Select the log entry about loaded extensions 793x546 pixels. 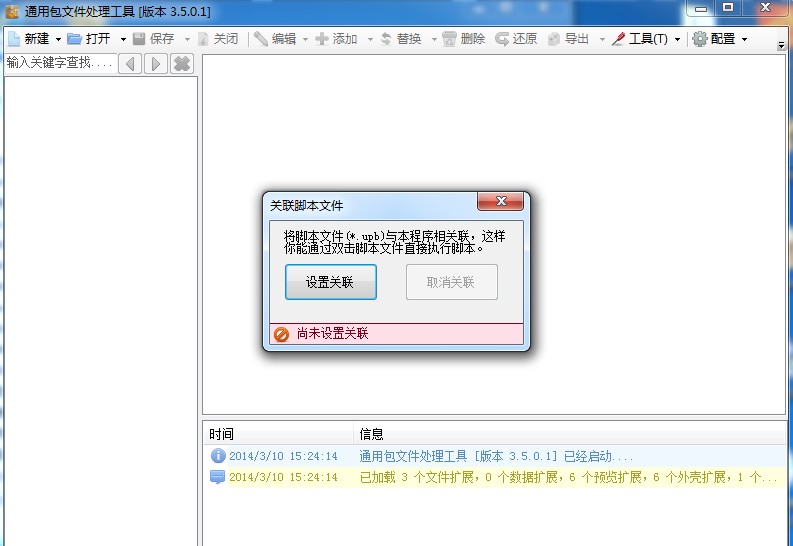tap(500, 477)
